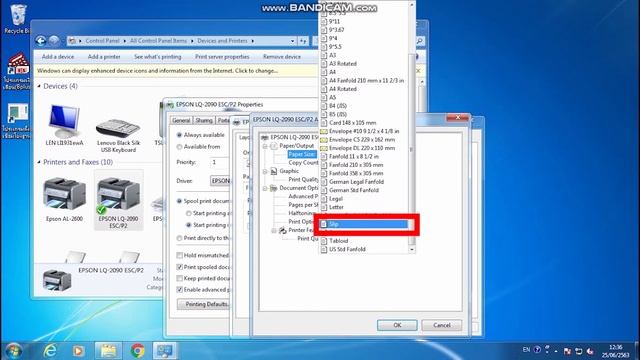640x360 pixels.
Task: Choose US Std Fanfold paper size
Action: tap(347, 249)
